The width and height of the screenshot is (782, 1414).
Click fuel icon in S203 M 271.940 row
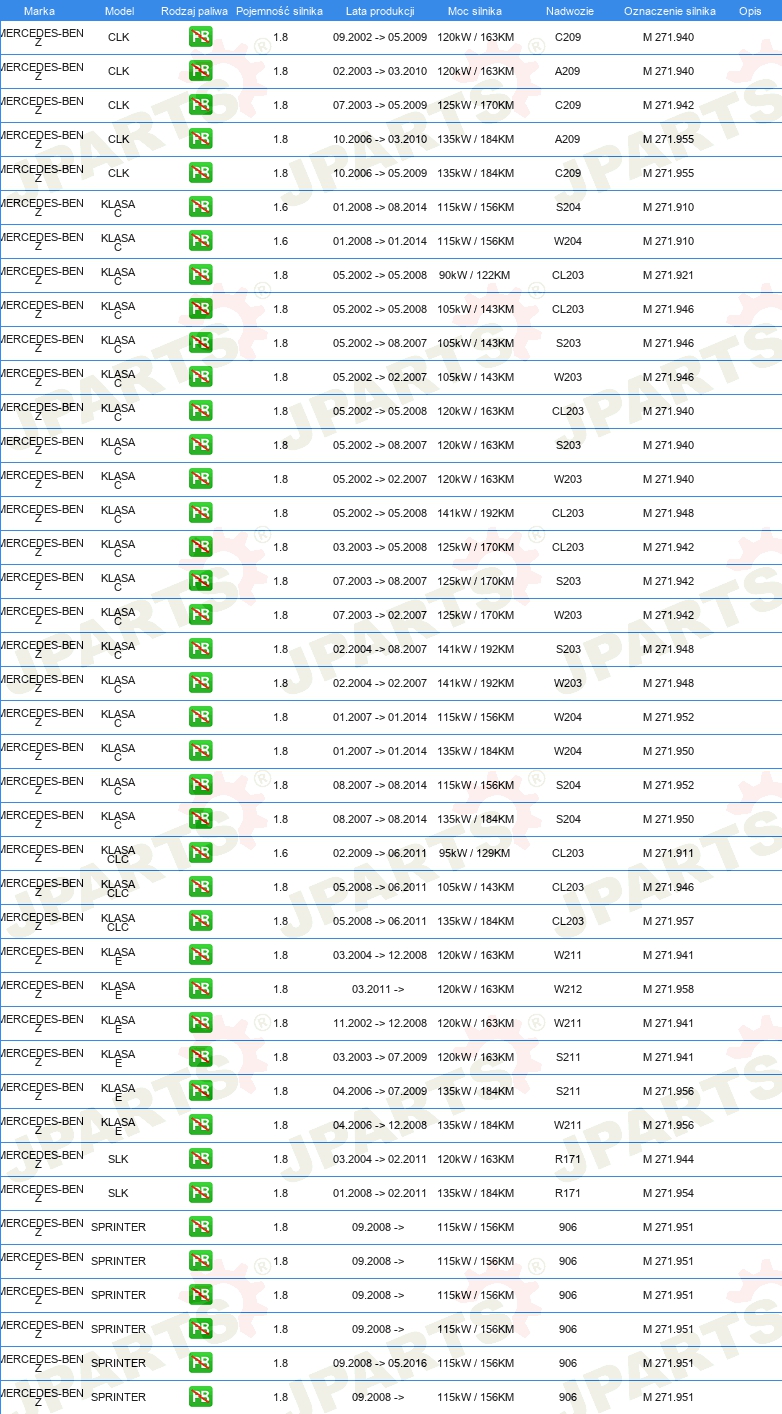[200, 445]
